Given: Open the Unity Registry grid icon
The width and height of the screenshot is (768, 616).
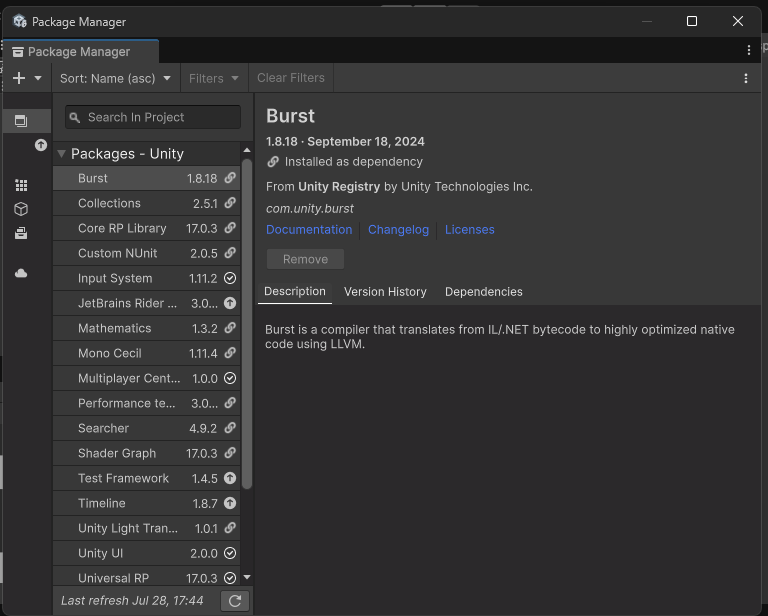Looking at the screenshot, I should pos(21,185).
